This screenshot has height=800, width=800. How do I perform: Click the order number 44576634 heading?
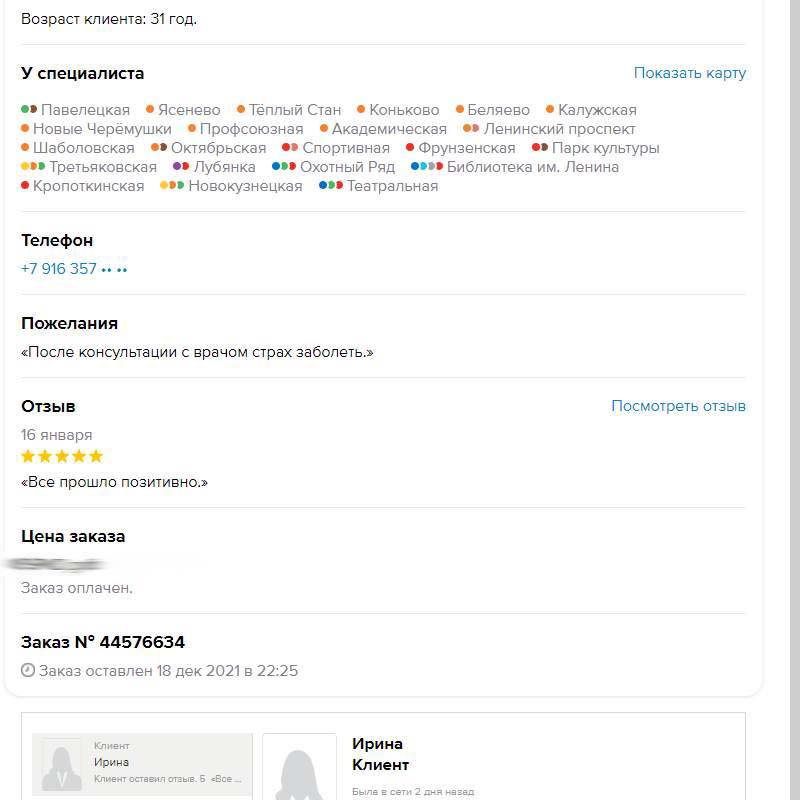tap(103, 642)
